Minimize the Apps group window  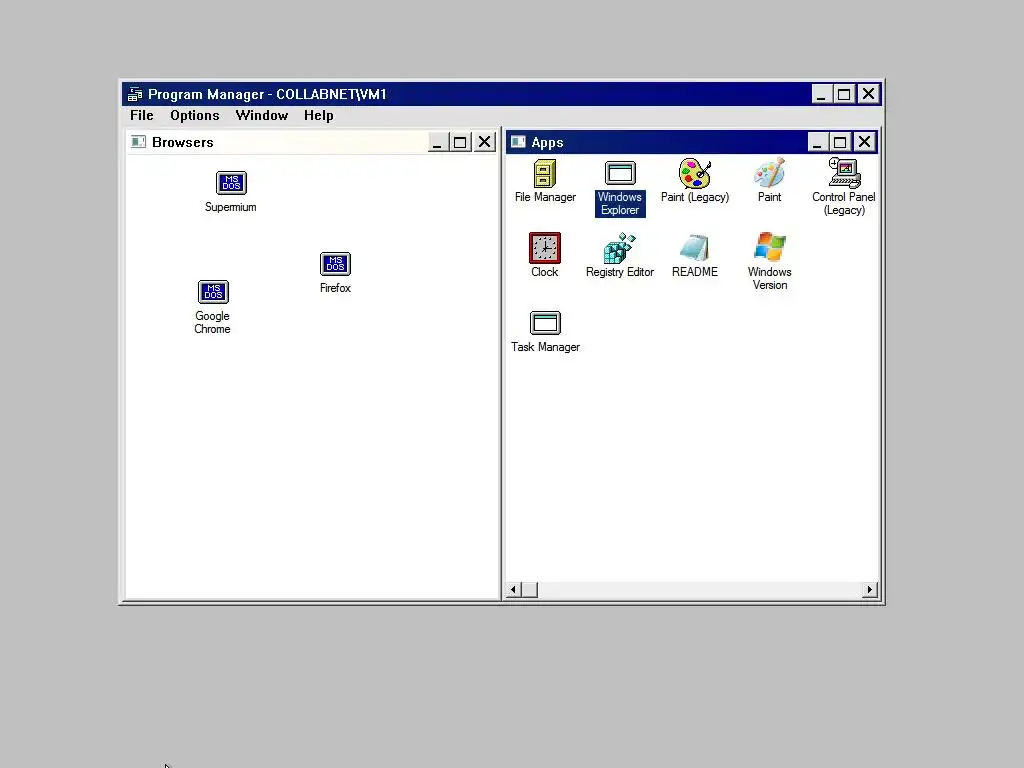[817, 142]
